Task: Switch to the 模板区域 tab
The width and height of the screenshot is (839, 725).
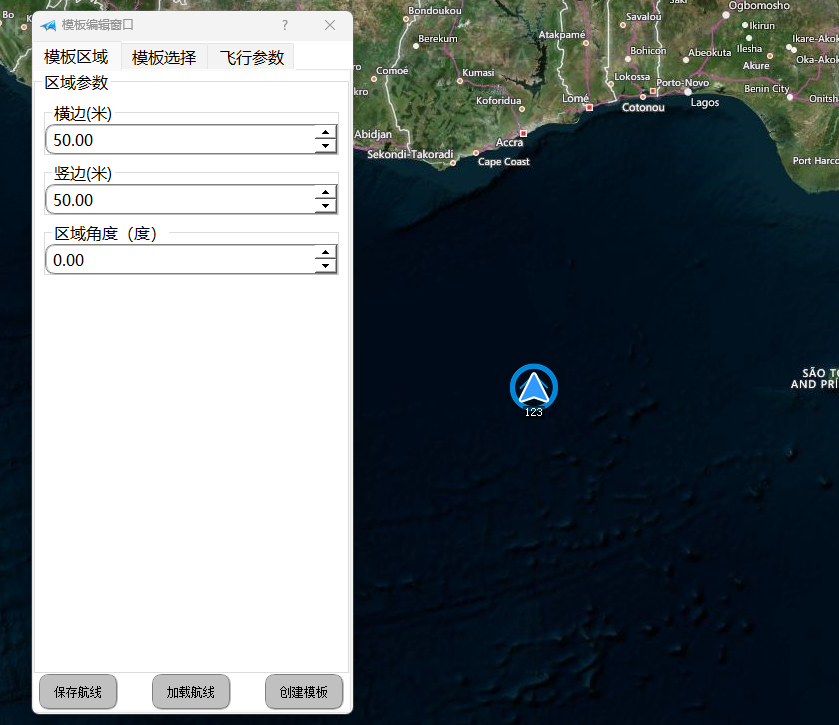Action: (x=77, y=57)
